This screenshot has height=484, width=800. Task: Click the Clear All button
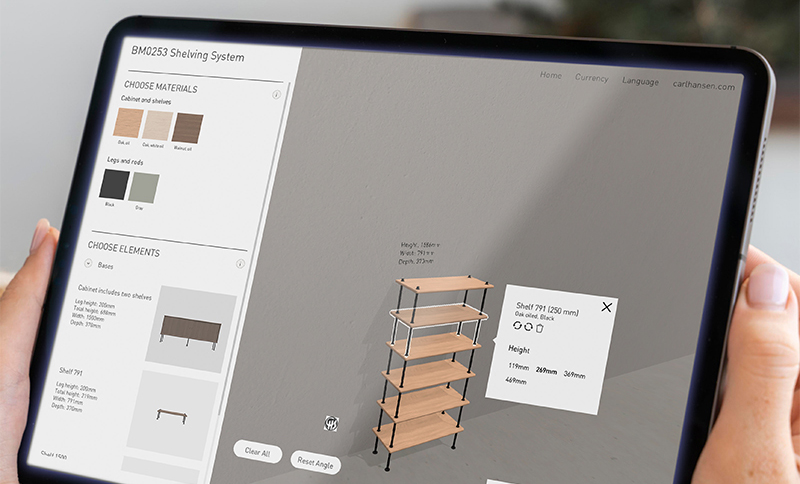click(258, 452)
